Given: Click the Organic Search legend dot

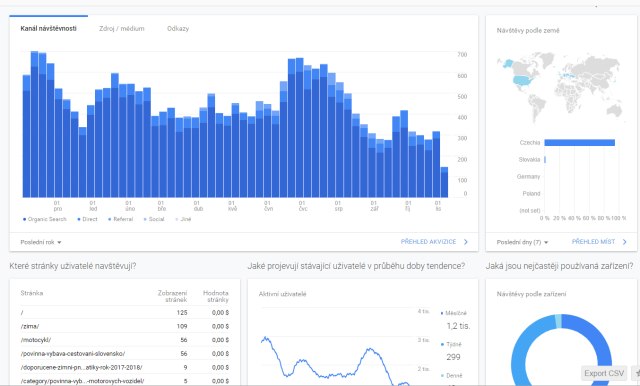Looking at the screenshot, I should 24,220.
